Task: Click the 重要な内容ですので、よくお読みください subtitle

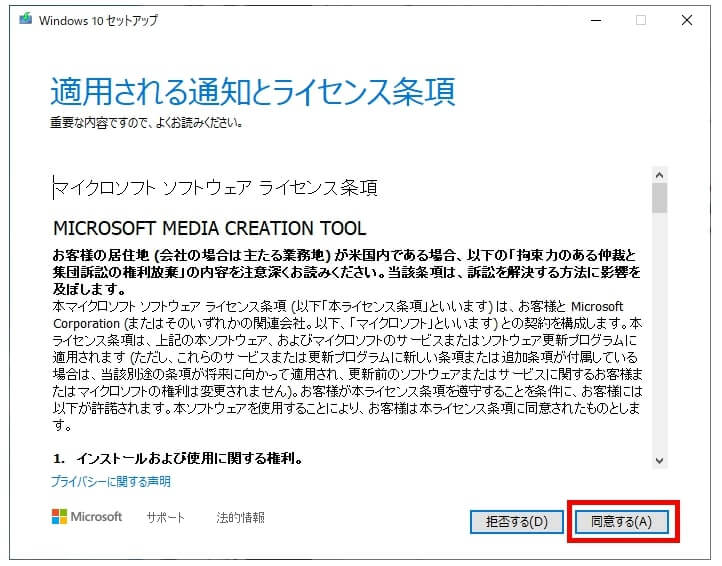Action: 146,123
